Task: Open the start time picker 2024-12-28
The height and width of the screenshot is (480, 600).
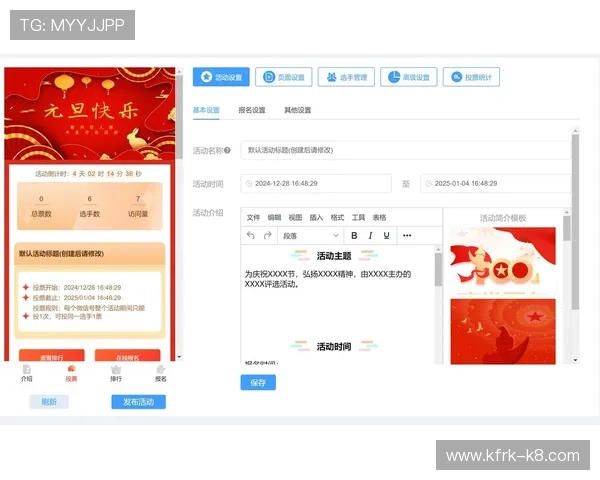Action: [x=316, y=183]
